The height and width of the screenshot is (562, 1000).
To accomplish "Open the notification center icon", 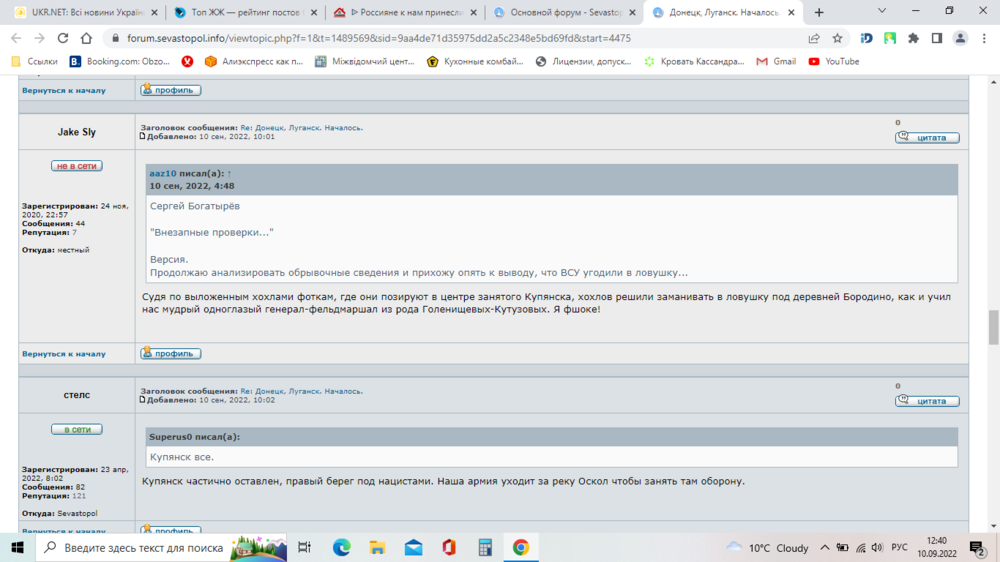I will point(978,547).
